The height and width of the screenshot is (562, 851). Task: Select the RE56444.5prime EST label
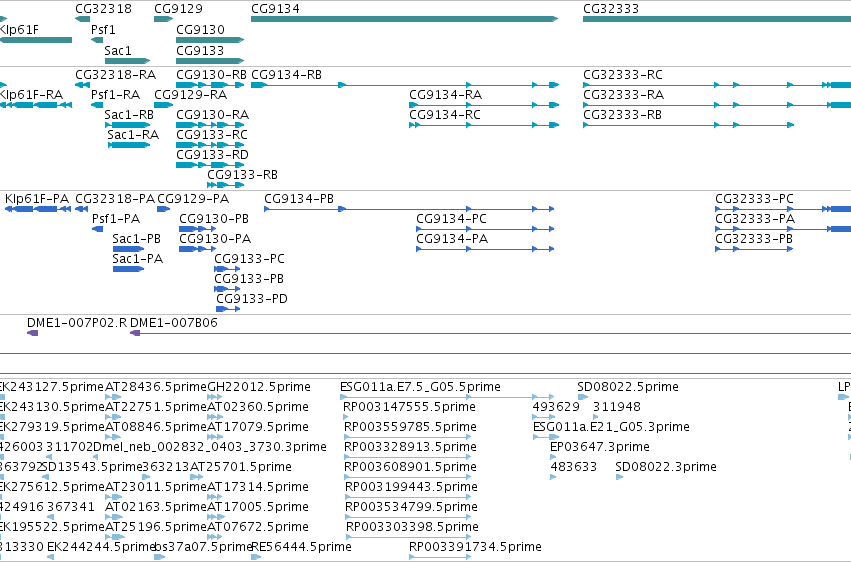coord(301,547)
